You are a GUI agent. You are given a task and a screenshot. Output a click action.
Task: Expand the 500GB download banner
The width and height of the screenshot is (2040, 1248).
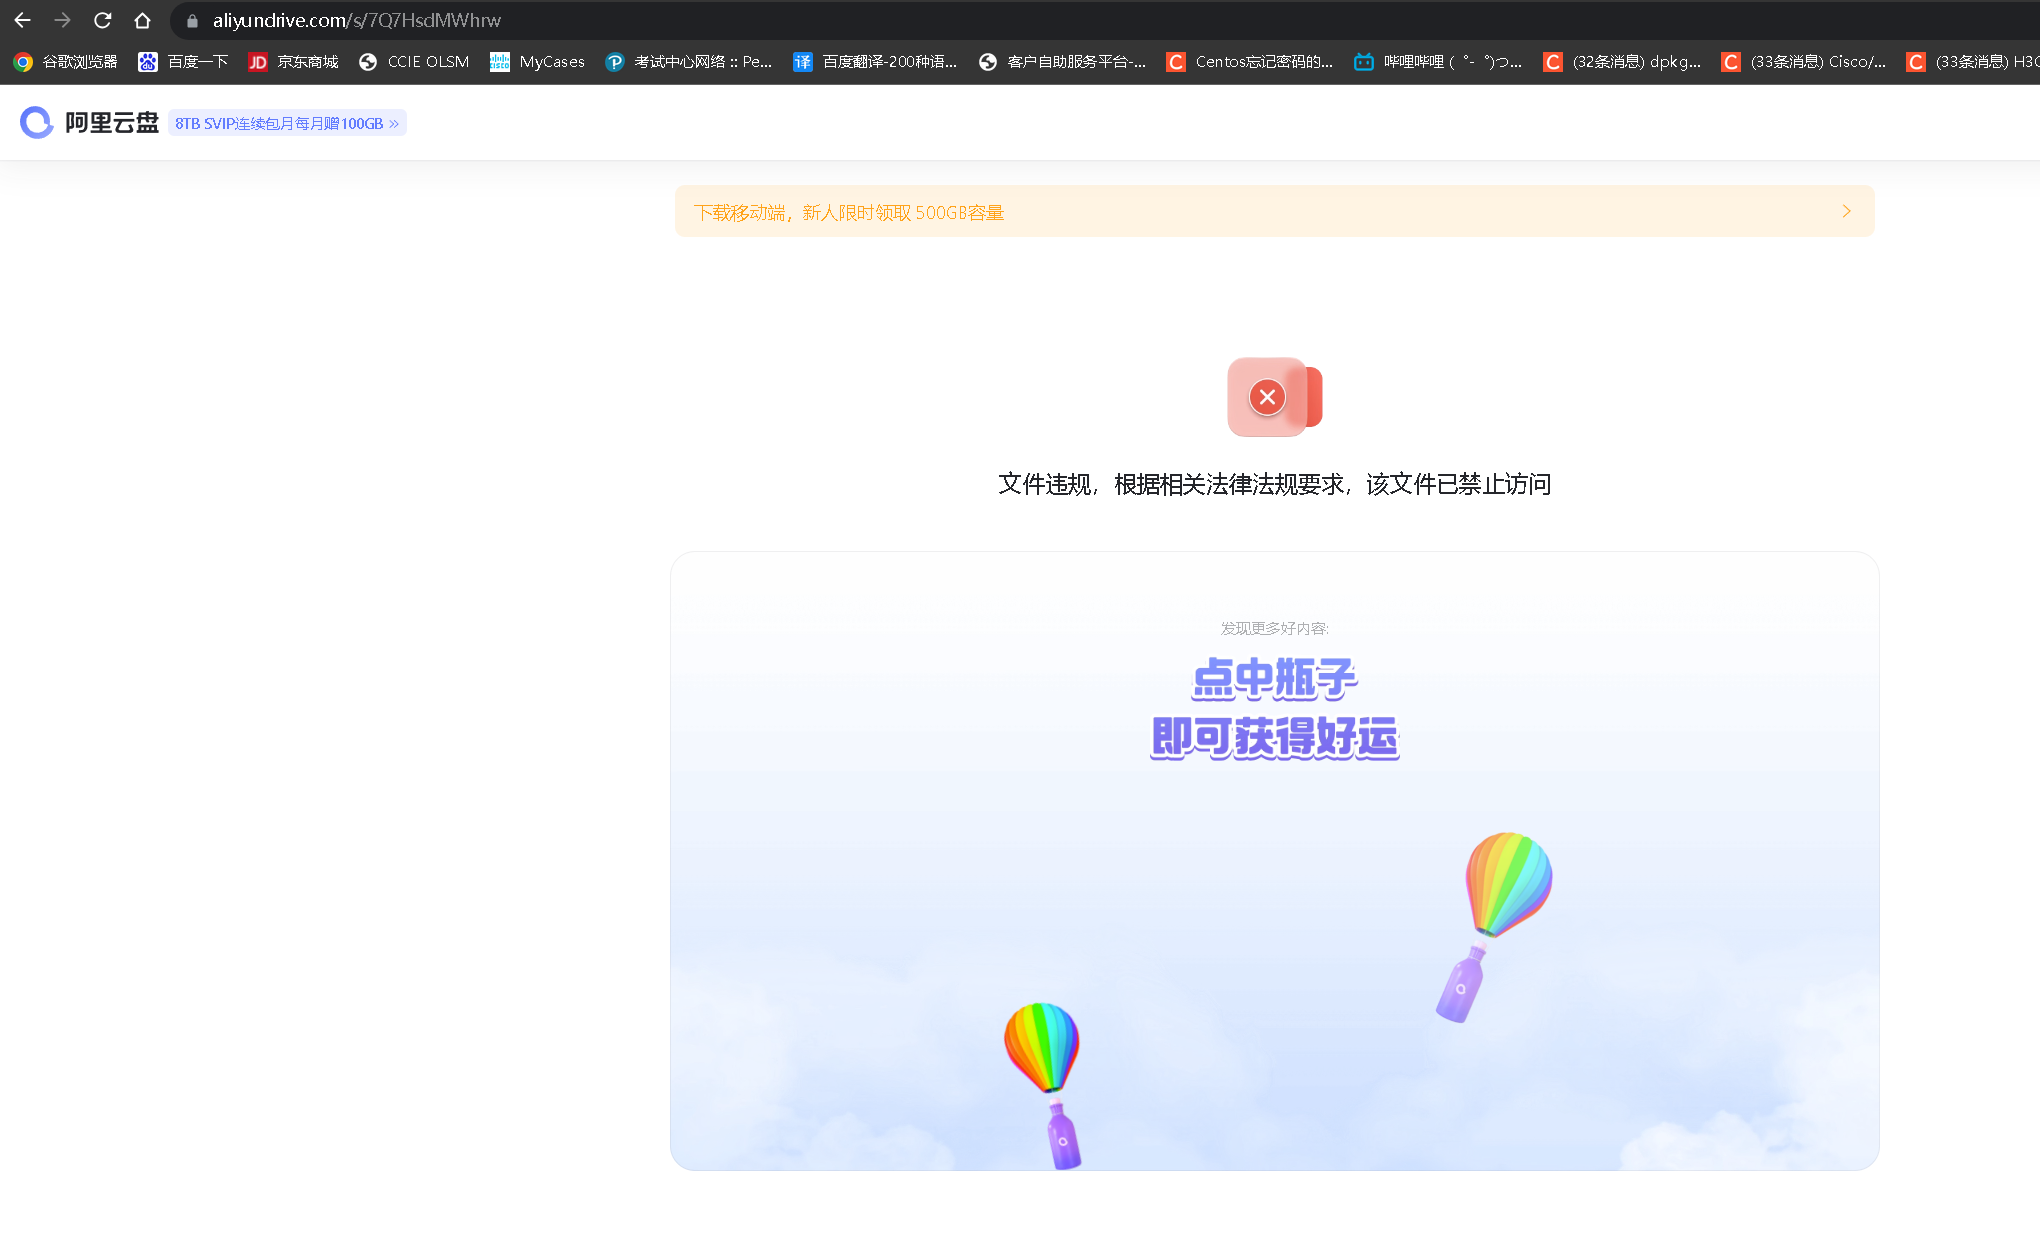click(x=1846, y=211)
